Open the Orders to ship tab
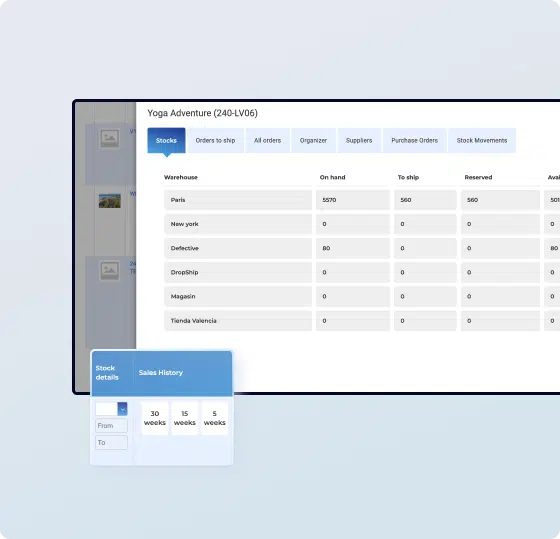This screenshot has width=560, height=539. click(x=215, y=140)
